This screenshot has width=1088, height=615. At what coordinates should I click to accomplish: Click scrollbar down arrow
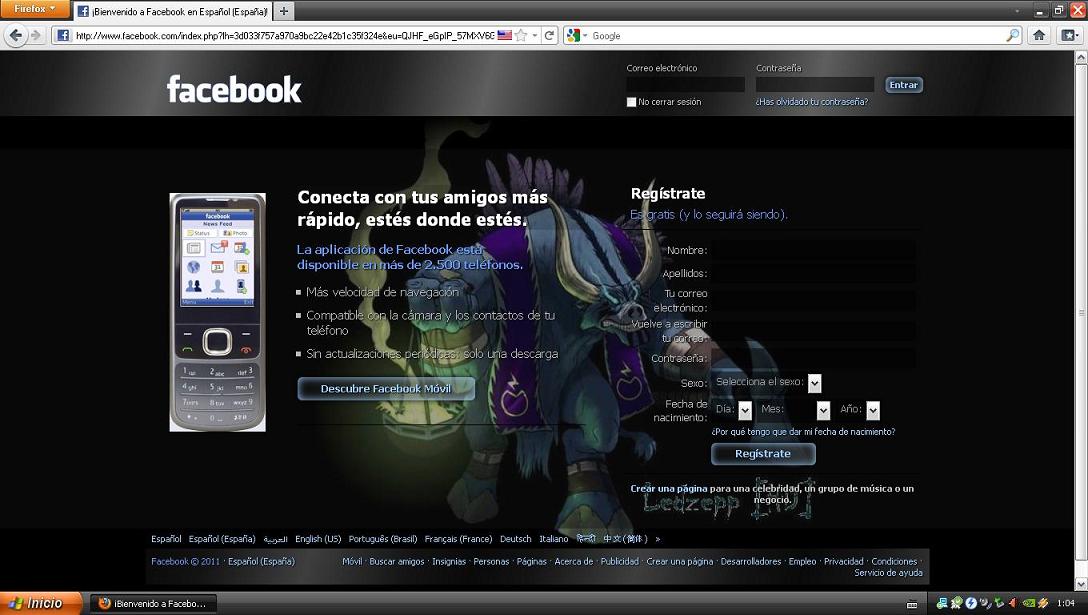(x=1081, y=584)
